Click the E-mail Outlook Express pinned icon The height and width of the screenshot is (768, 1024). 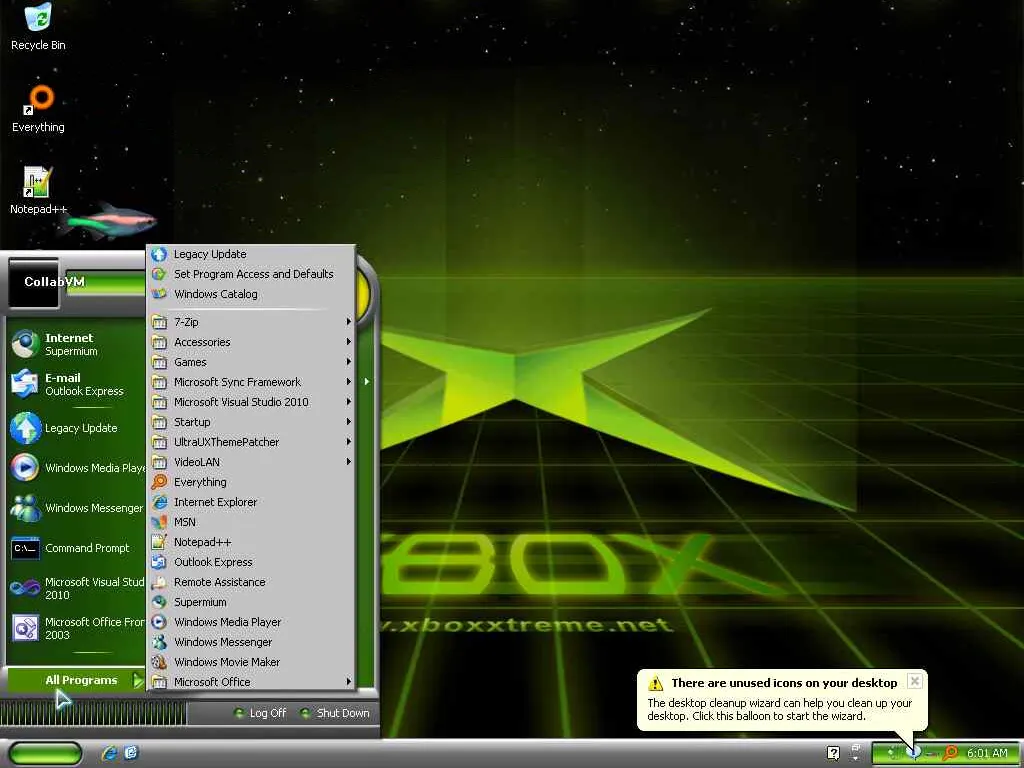25,384
